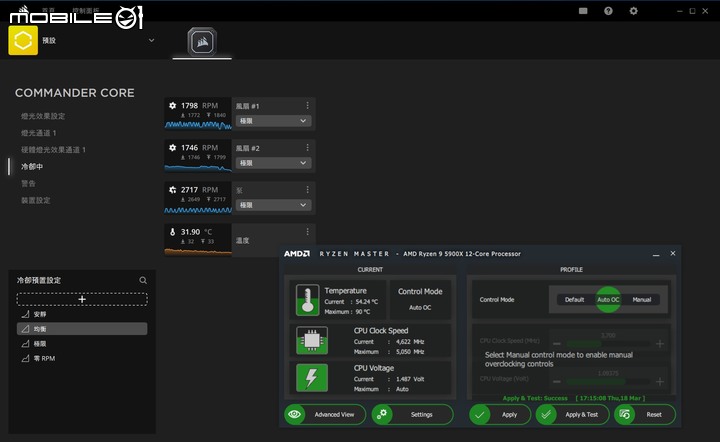Expand the 極限 preset dropdown for 風扇 #2

pyautogui.click(x=274, y=163)
